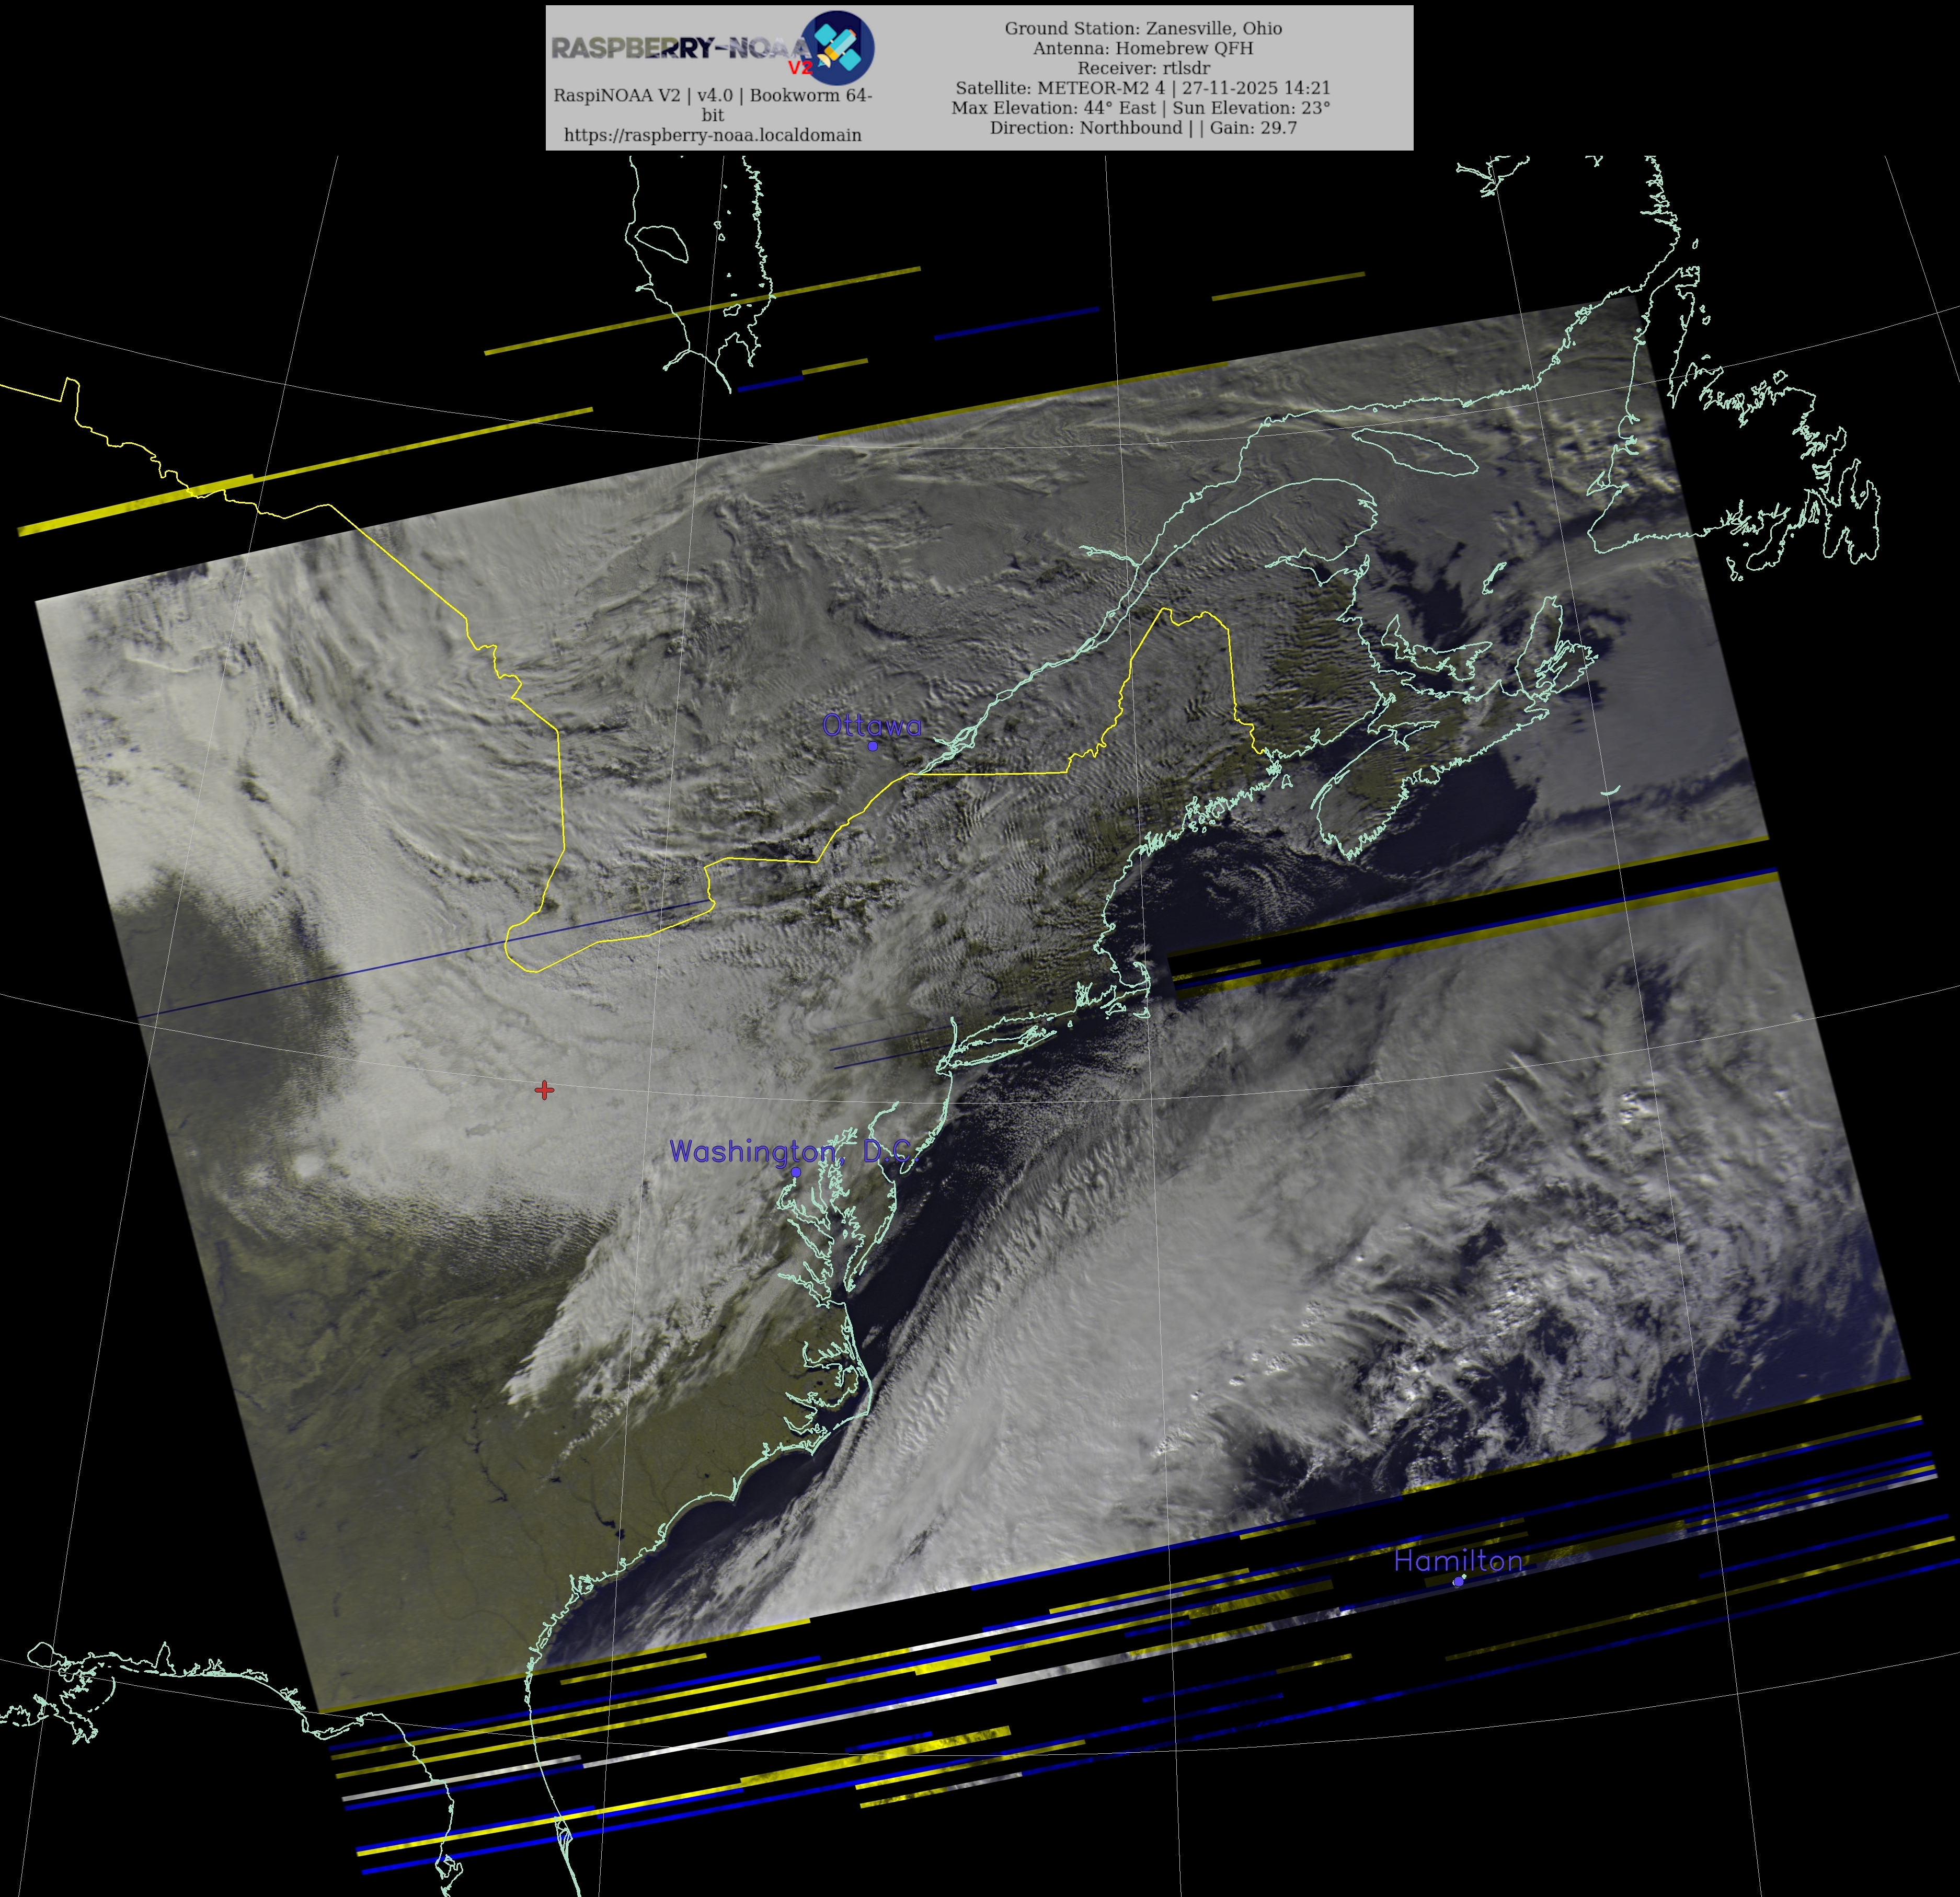The image size is (1960, 1897).
Task: Click the red ground station cross marker
Action: 544,1089
